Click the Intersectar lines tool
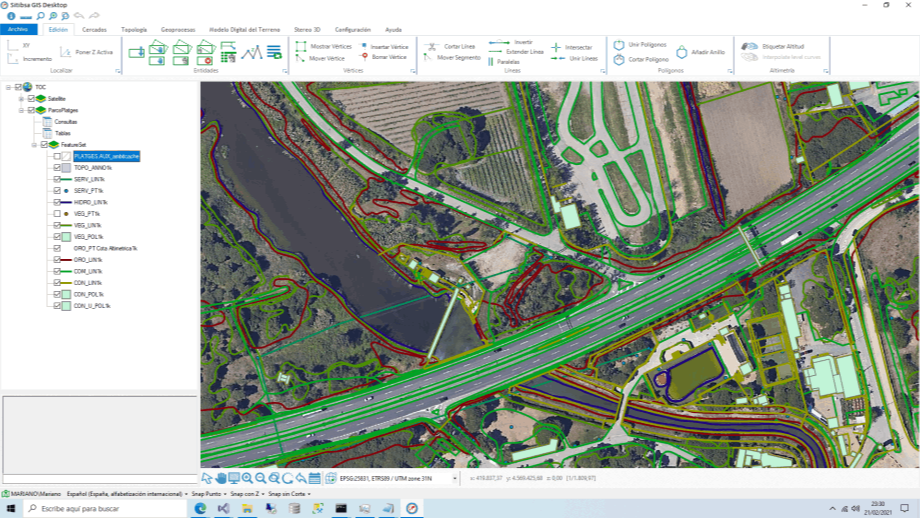 click(571, 47)
